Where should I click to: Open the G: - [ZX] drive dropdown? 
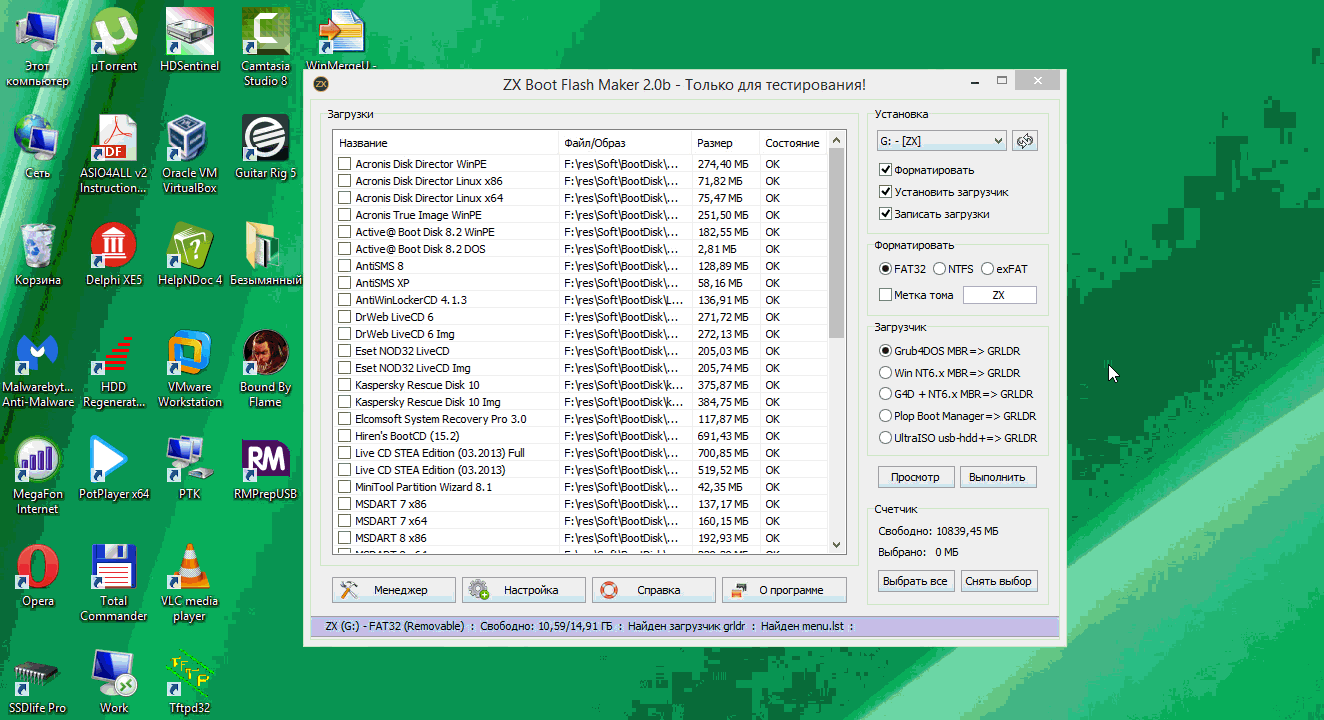coord(941,141)
